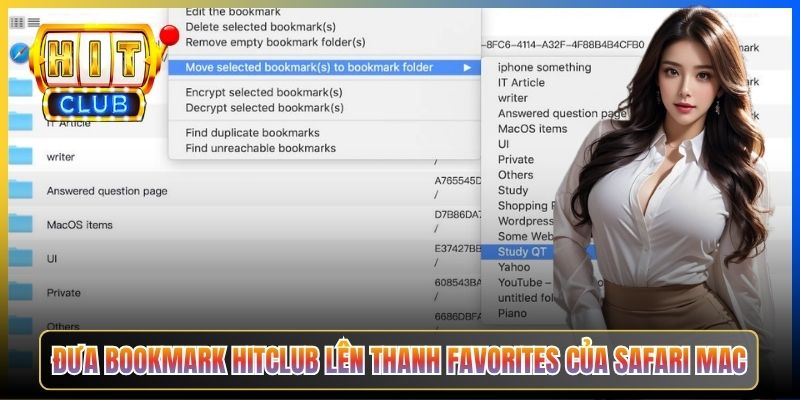Click the 608543BA identifier cell
Viewport: 800px width, 400px height.
point(458,282)
